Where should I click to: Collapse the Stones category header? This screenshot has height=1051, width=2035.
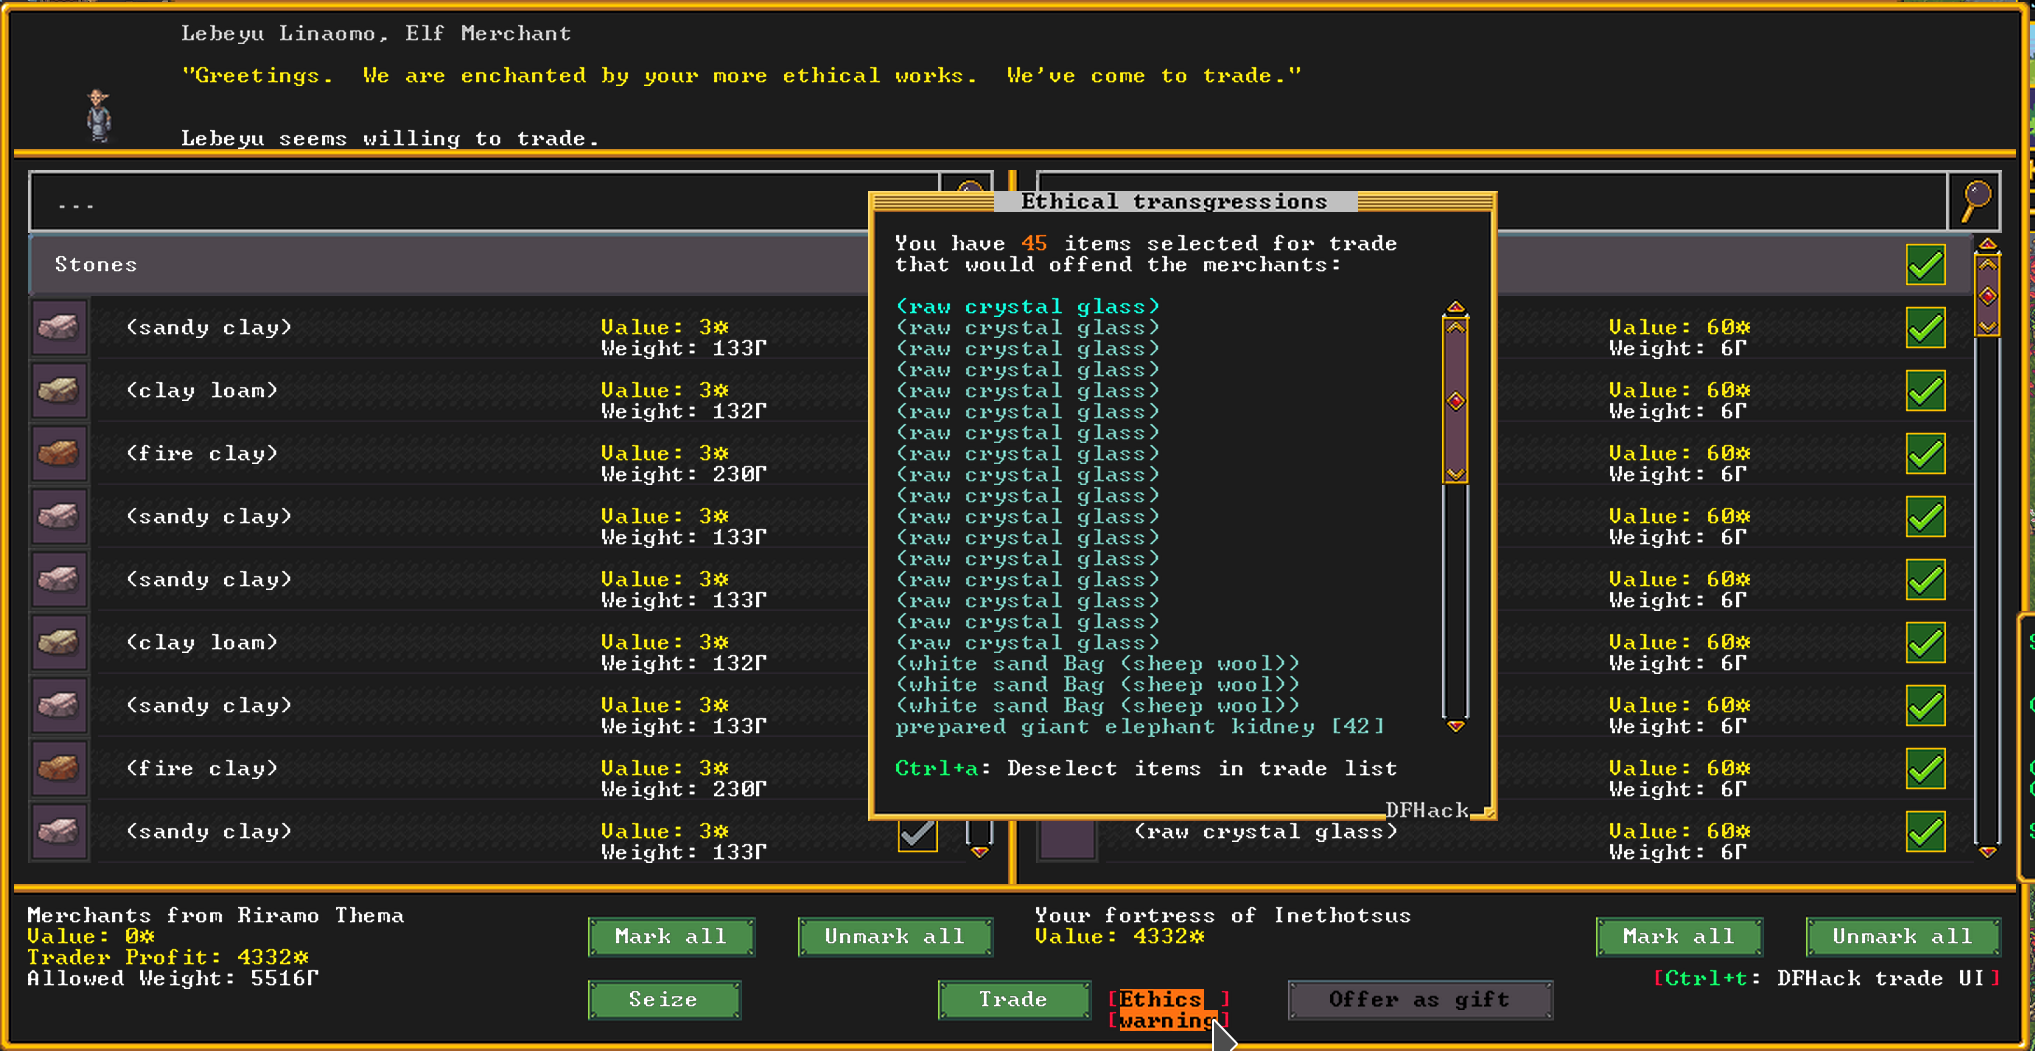pyautogui.click(x=97, y=264)
